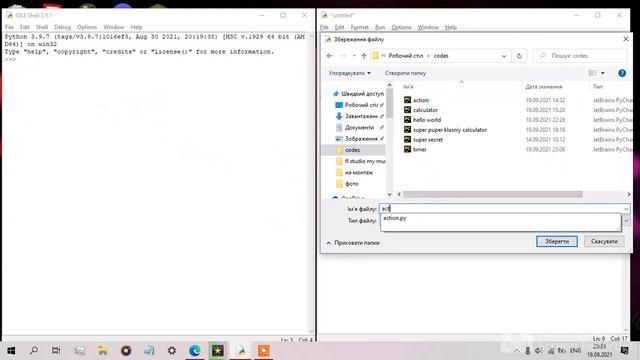640x360 pixels.
Task: Open File Explorer from taskbar
Action: [103, 351]
